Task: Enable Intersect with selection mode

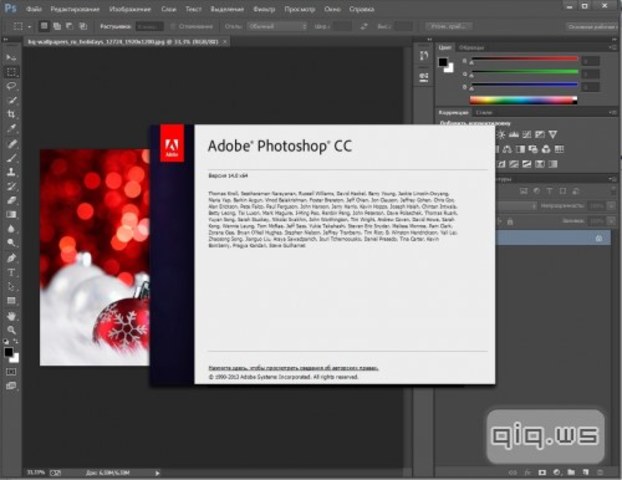Action: pyautogui.click(x=83, y=26)
